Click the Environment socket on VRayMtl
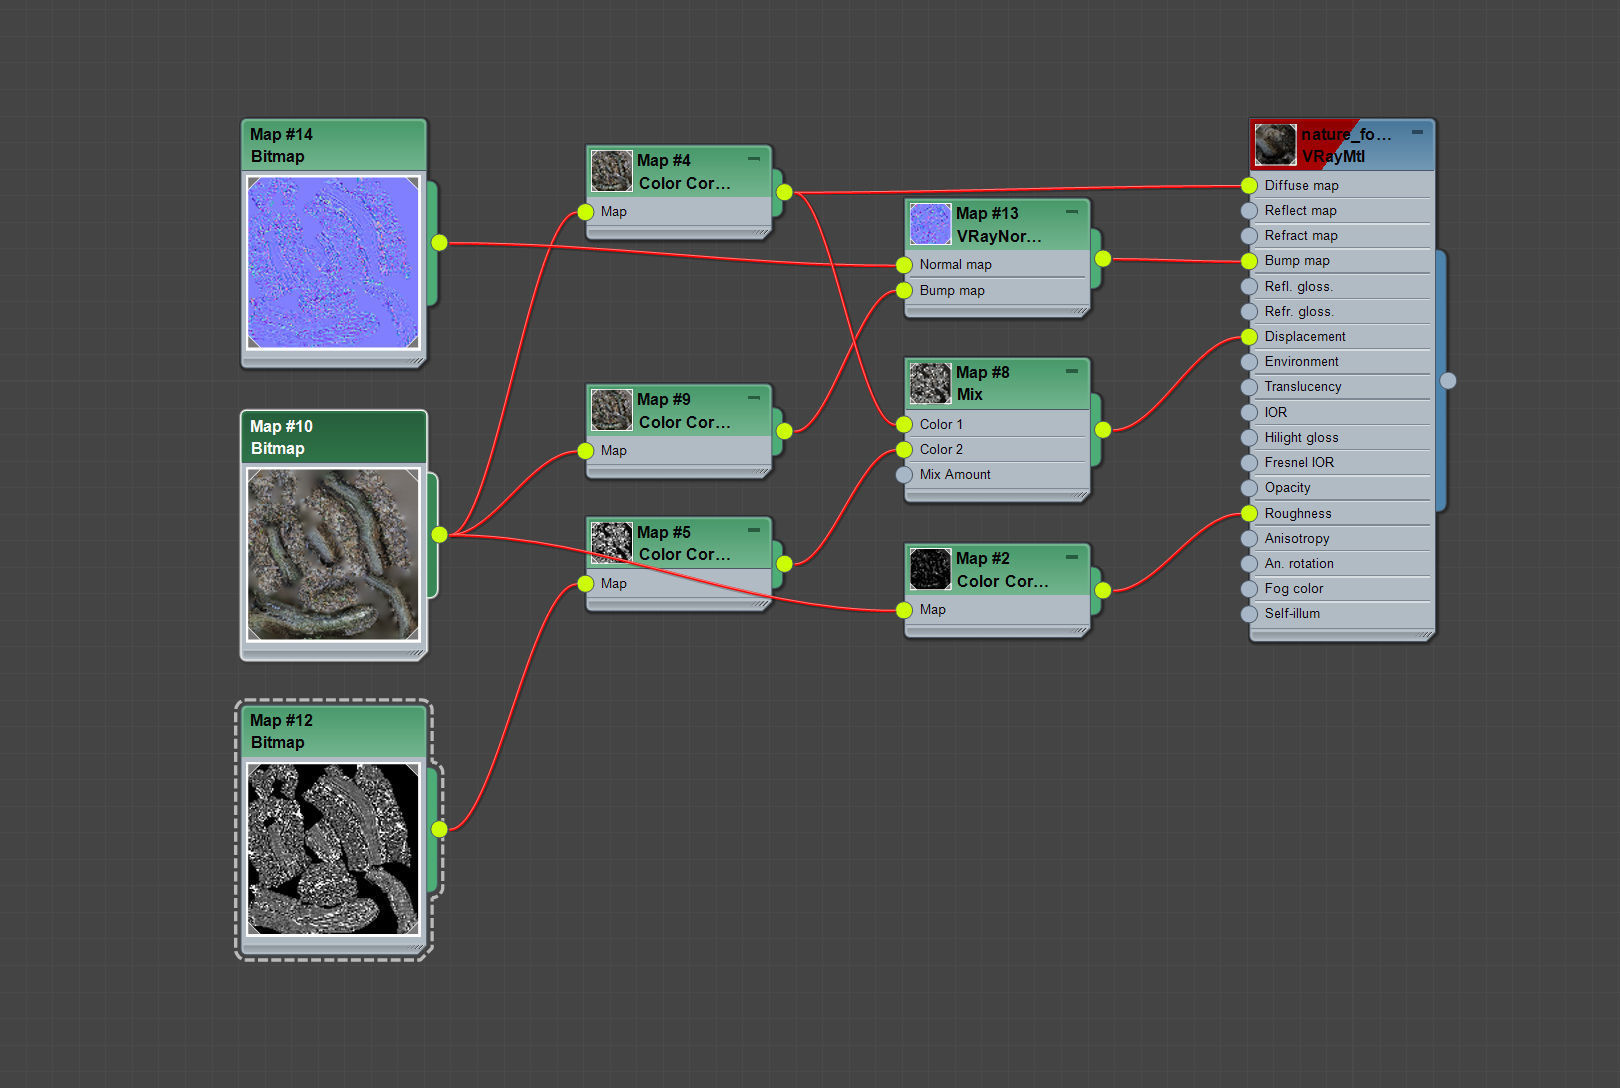 pyautogui.click(x=1249, y=362)
